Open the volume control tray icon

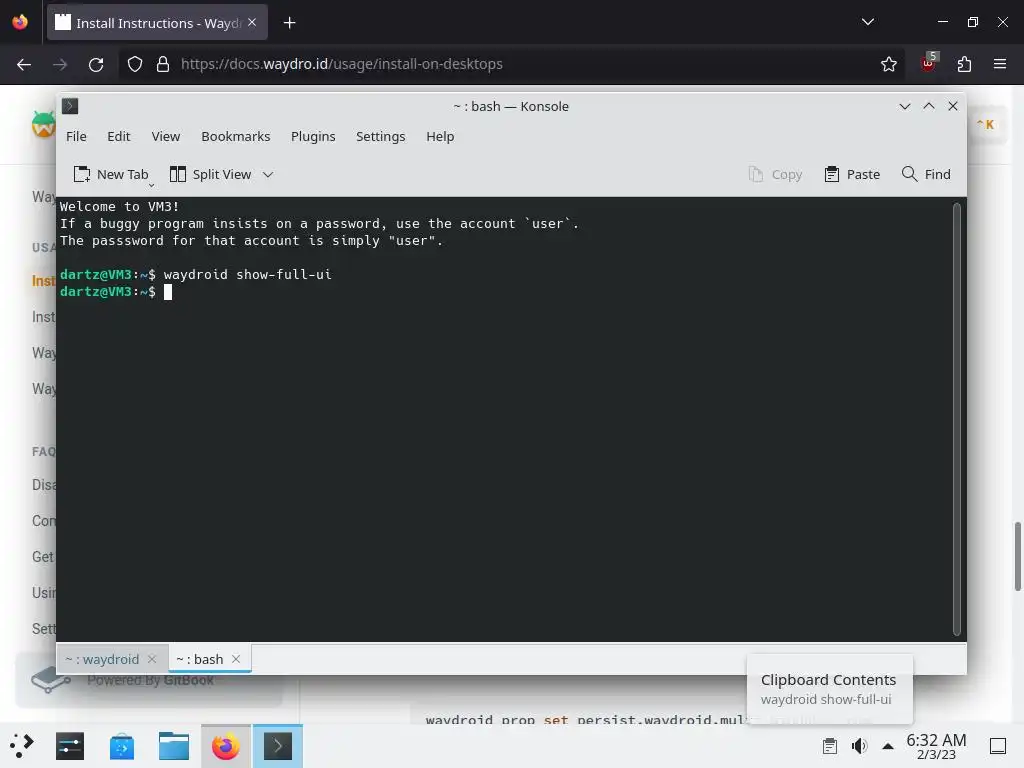click(859, 746)
